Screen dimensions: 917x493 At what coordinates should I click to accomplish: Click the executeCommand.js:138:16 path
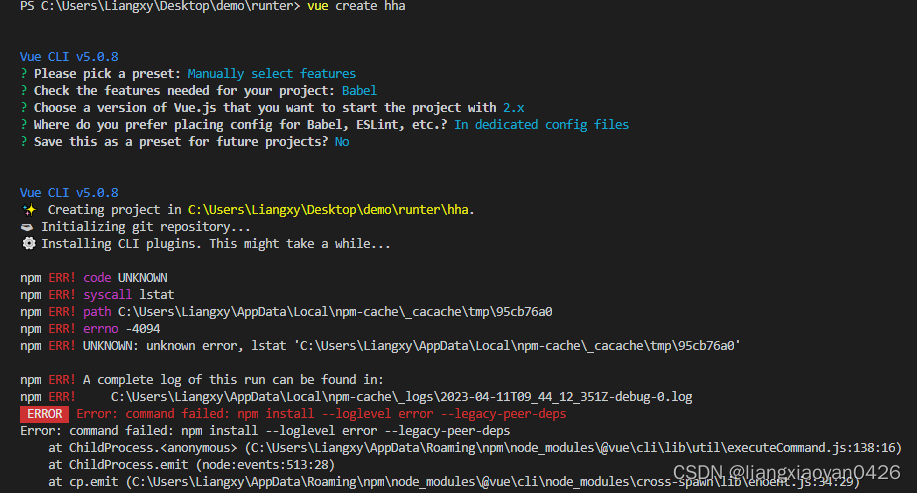[x=573, y=448]
